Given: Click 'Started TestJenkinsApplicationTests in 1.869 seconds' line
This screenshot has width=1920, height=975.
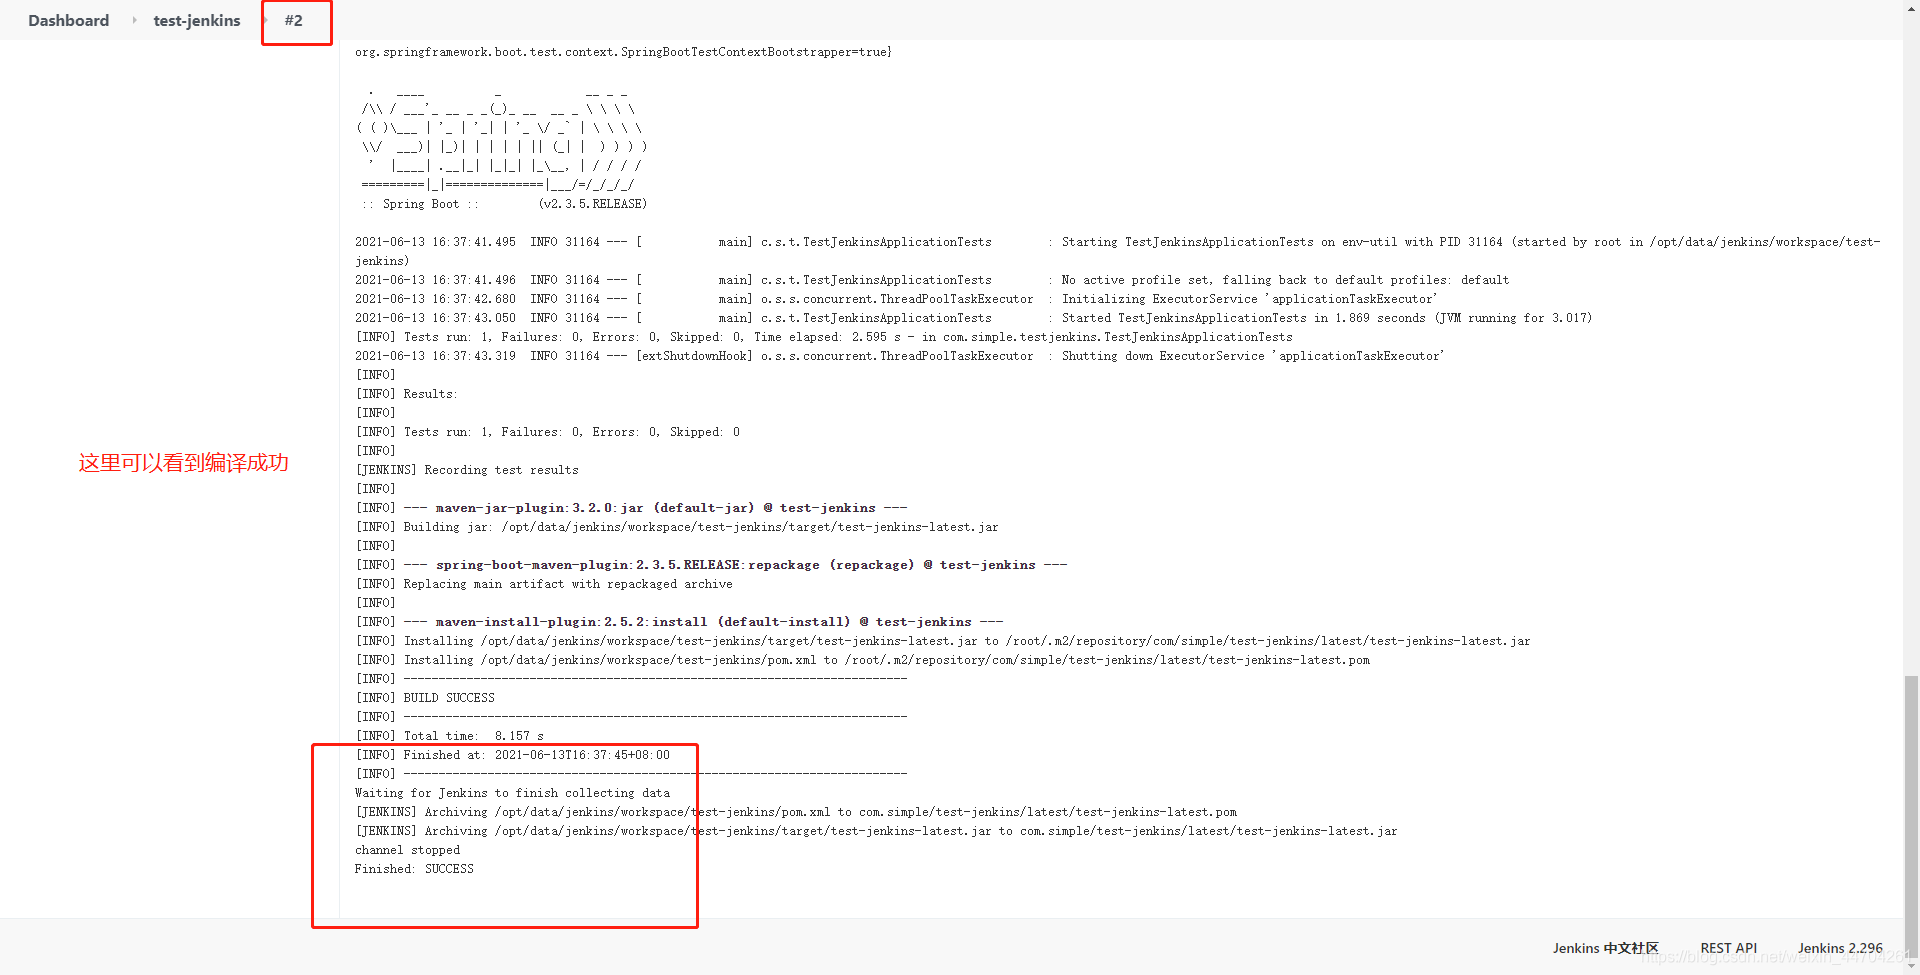Looking at the screenshot, I should coord(973,318).
